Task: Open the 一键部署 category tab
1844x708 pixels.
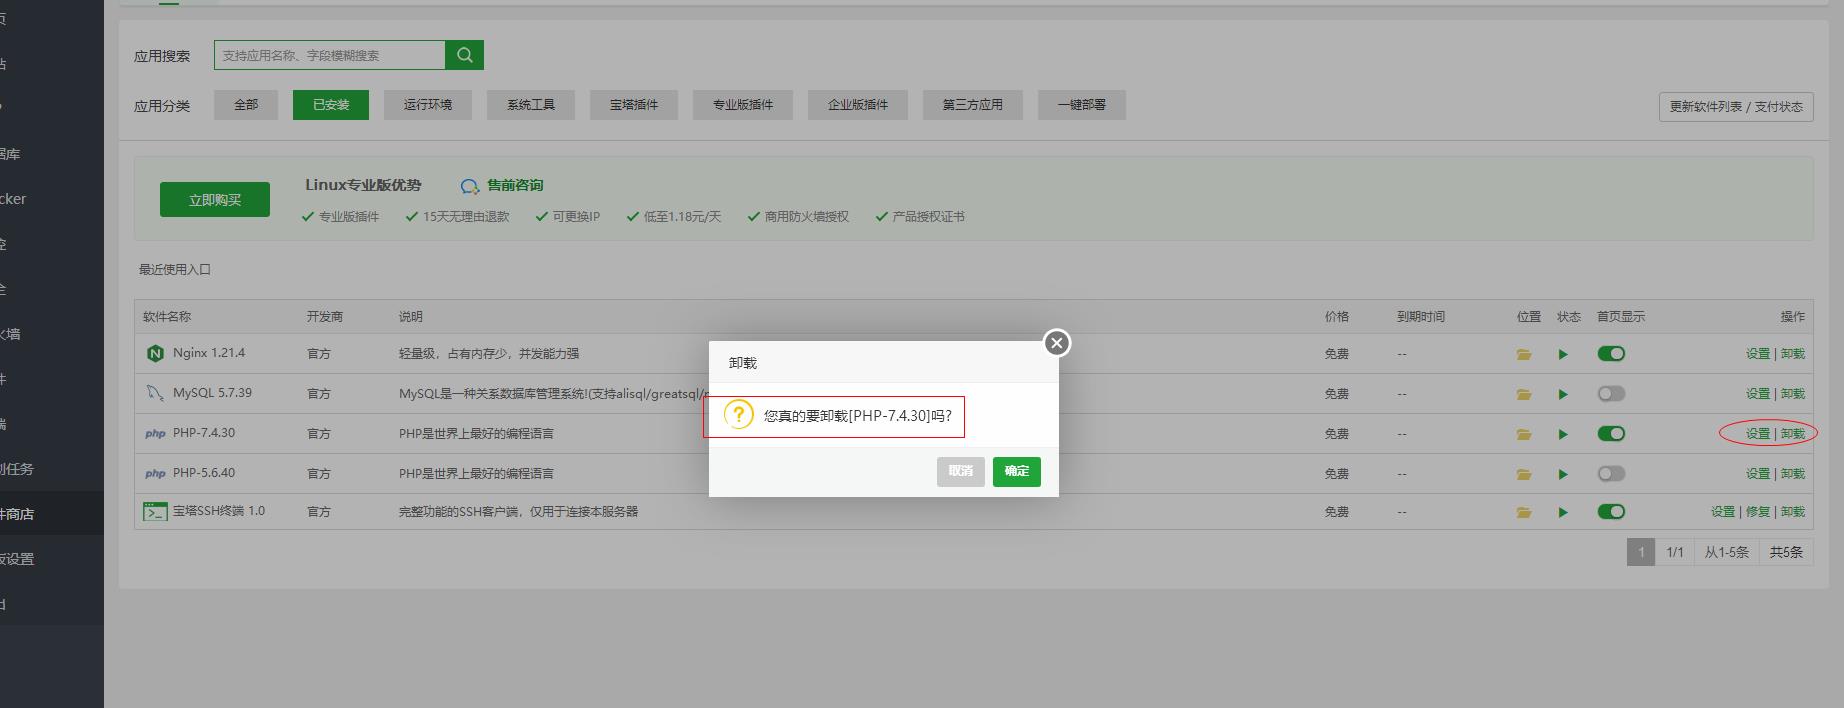Action: click(x=1082, y=105)
